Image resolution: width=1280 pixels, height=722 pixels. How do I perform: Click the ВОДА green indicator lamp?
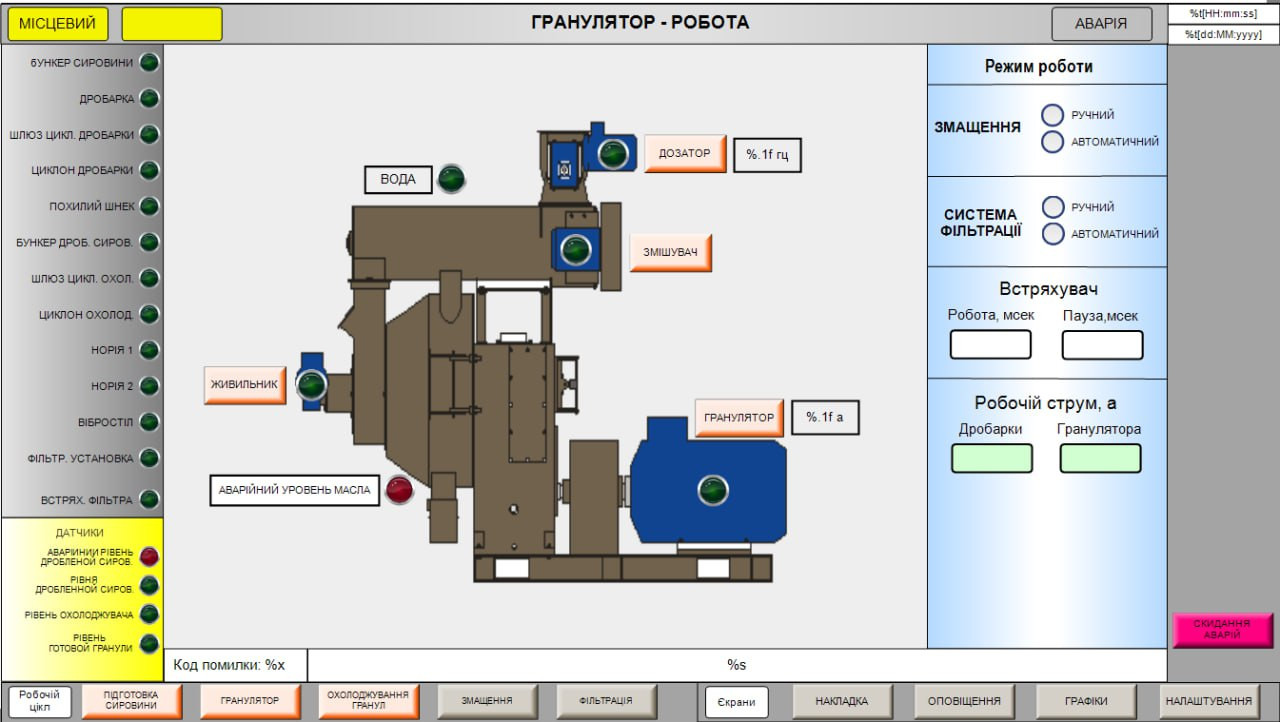click(452, 179)
